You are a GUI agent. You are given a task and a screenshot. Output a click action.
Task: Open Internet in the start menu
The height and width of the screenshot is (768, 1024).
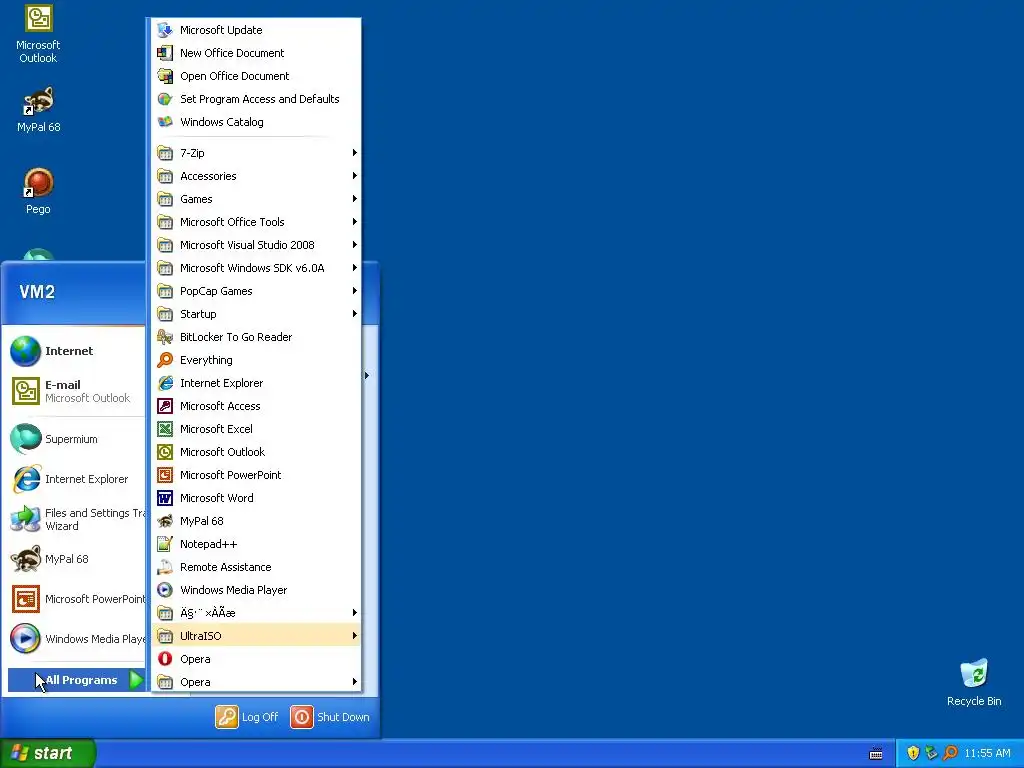[76, 351]
